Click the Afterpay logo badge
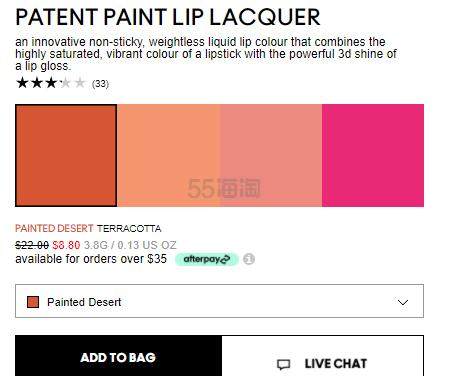449x376 pixels. (x=207, y=259)
